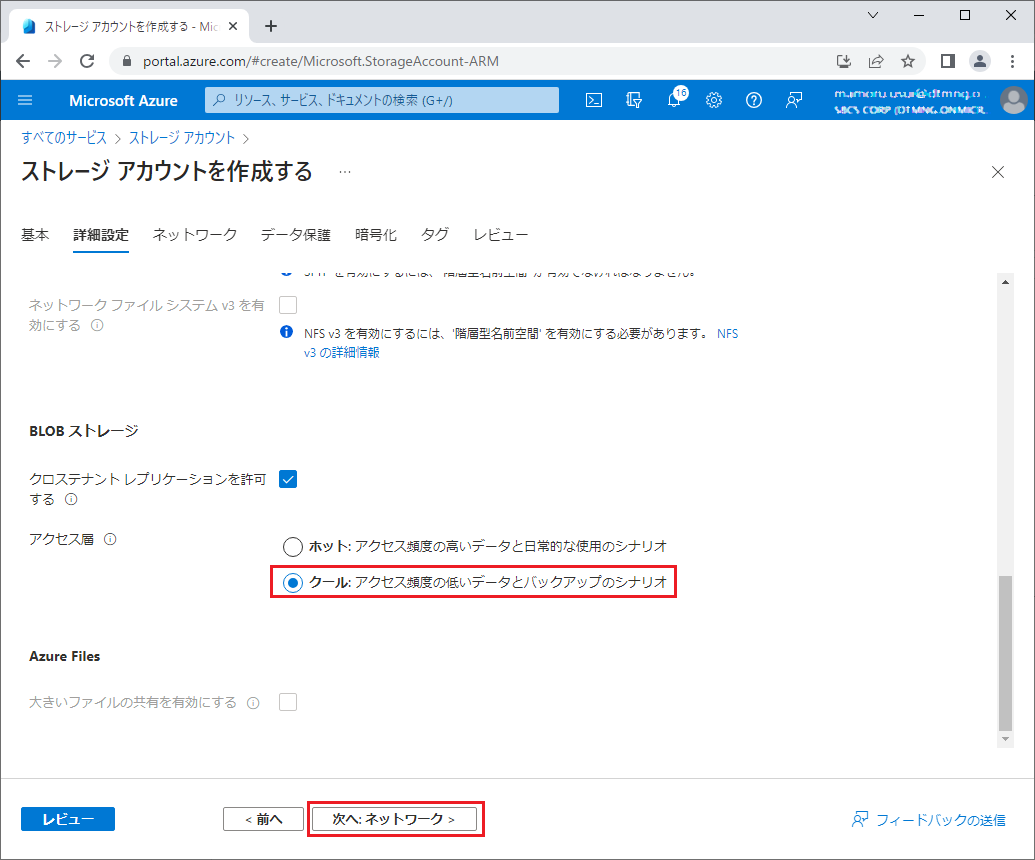
Task: Click the Microsoft Azure home link
Action: tap(123, 100)
